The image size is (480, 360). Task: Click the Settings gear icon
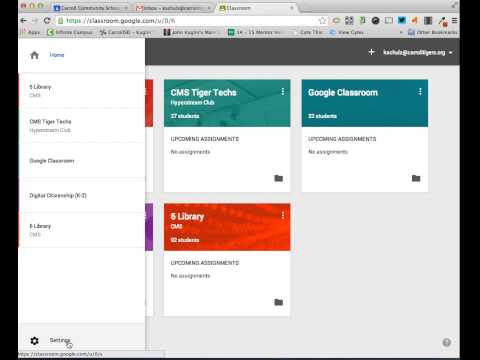(x=34, y=341)
